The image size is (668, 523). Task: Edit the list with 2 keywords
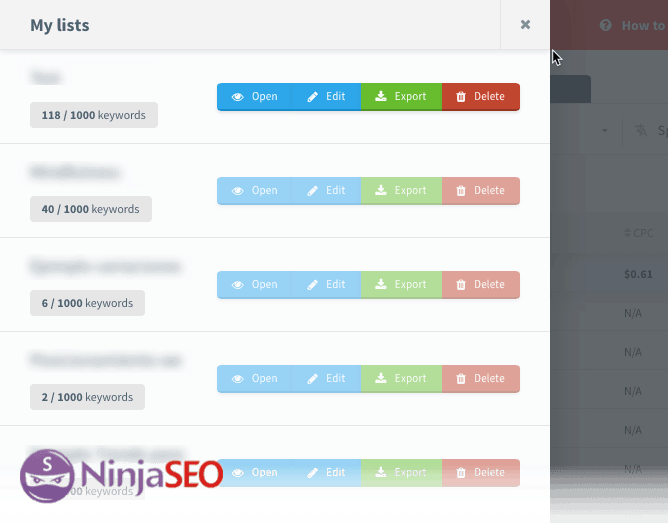coord(326,379)
